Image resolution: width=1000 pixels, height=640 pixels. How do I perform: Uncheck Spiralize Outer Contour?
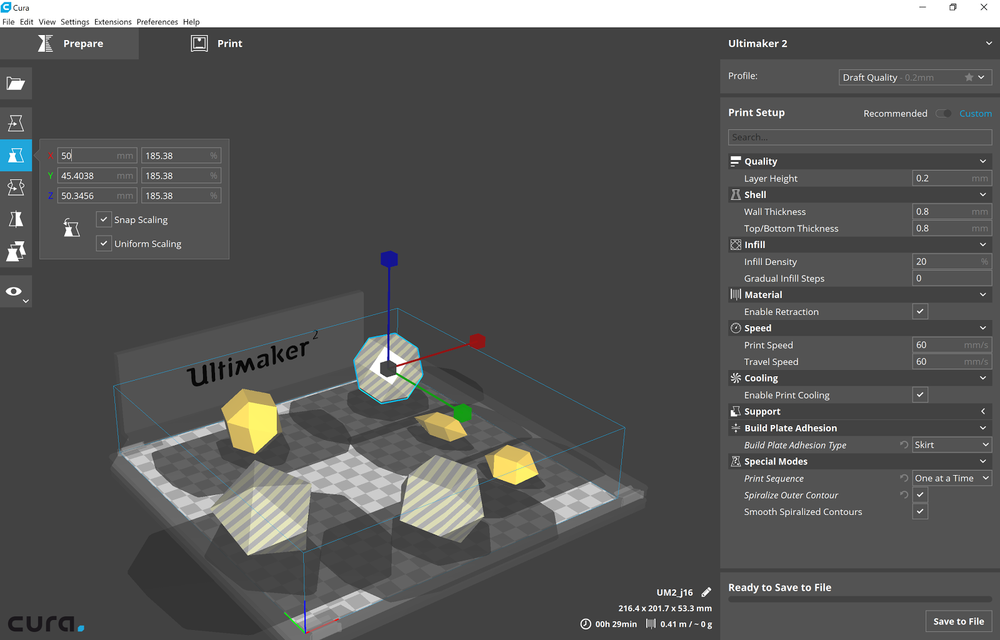click(x=920, y=495)
